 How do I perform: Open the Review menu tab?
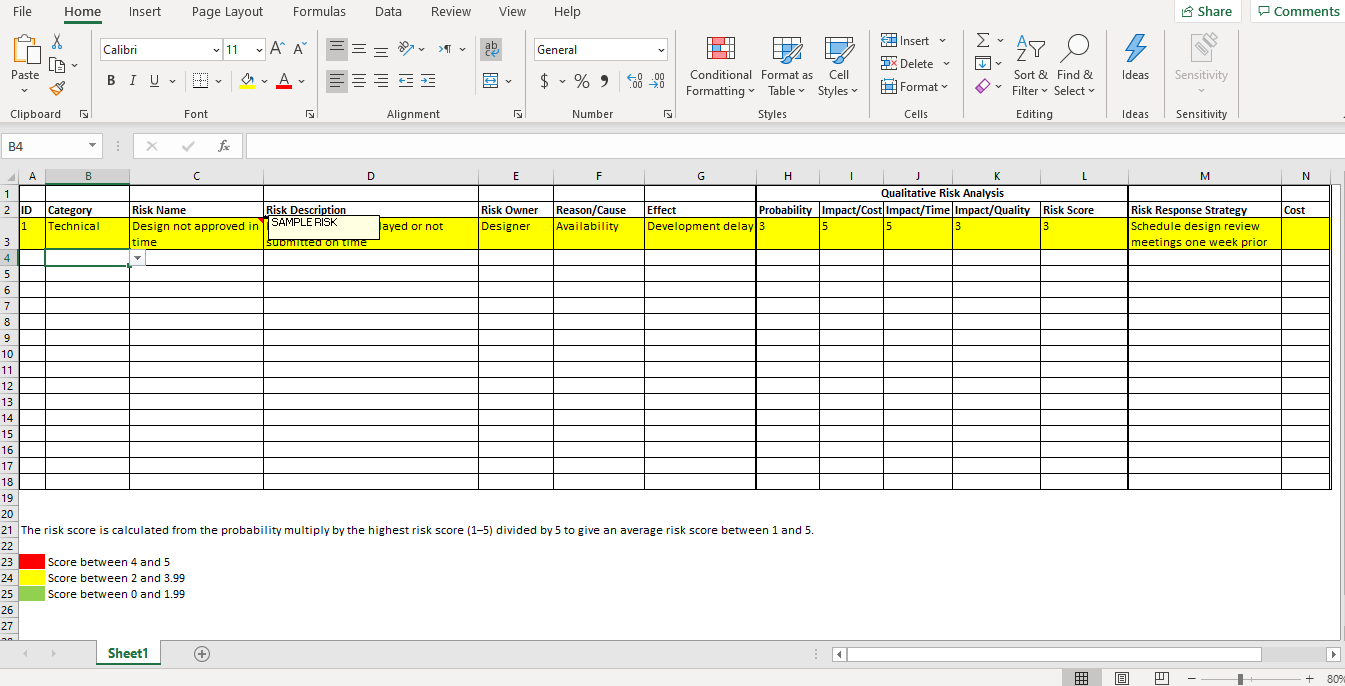tap(450, 12)
